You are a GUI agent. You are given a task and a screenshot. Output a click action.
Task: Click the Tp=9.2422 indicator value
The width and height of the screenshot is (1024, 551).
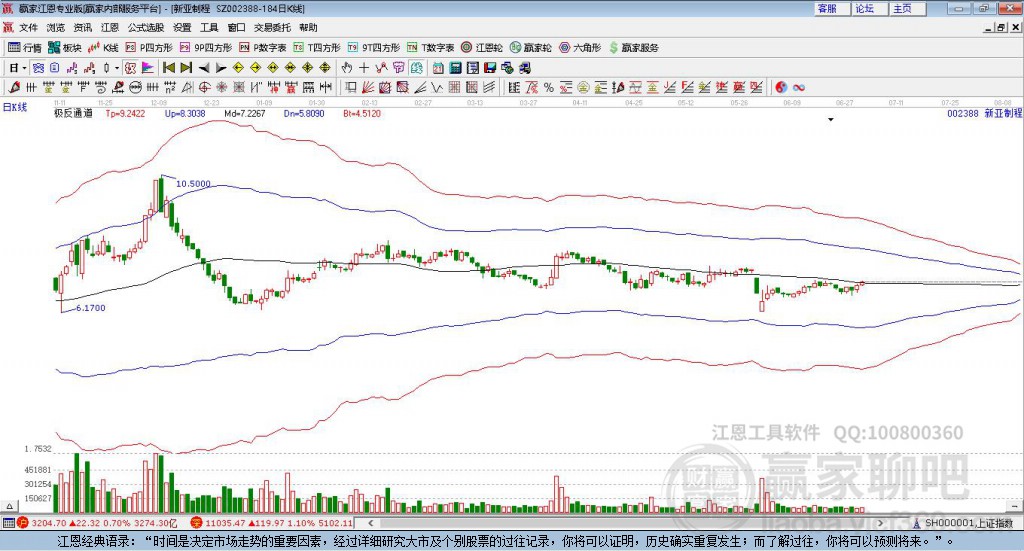[x=125, y=114]
